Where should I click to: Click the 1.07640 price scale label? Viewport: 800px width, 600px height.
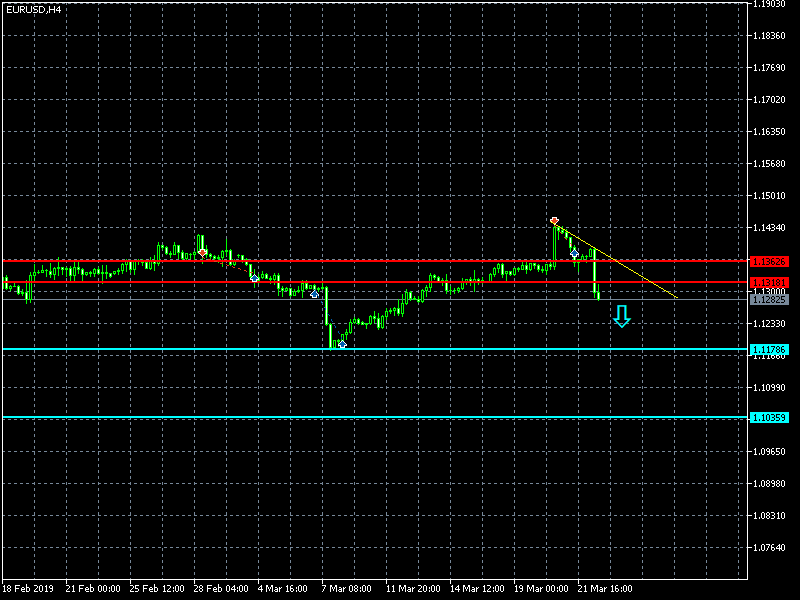(769, 548)
